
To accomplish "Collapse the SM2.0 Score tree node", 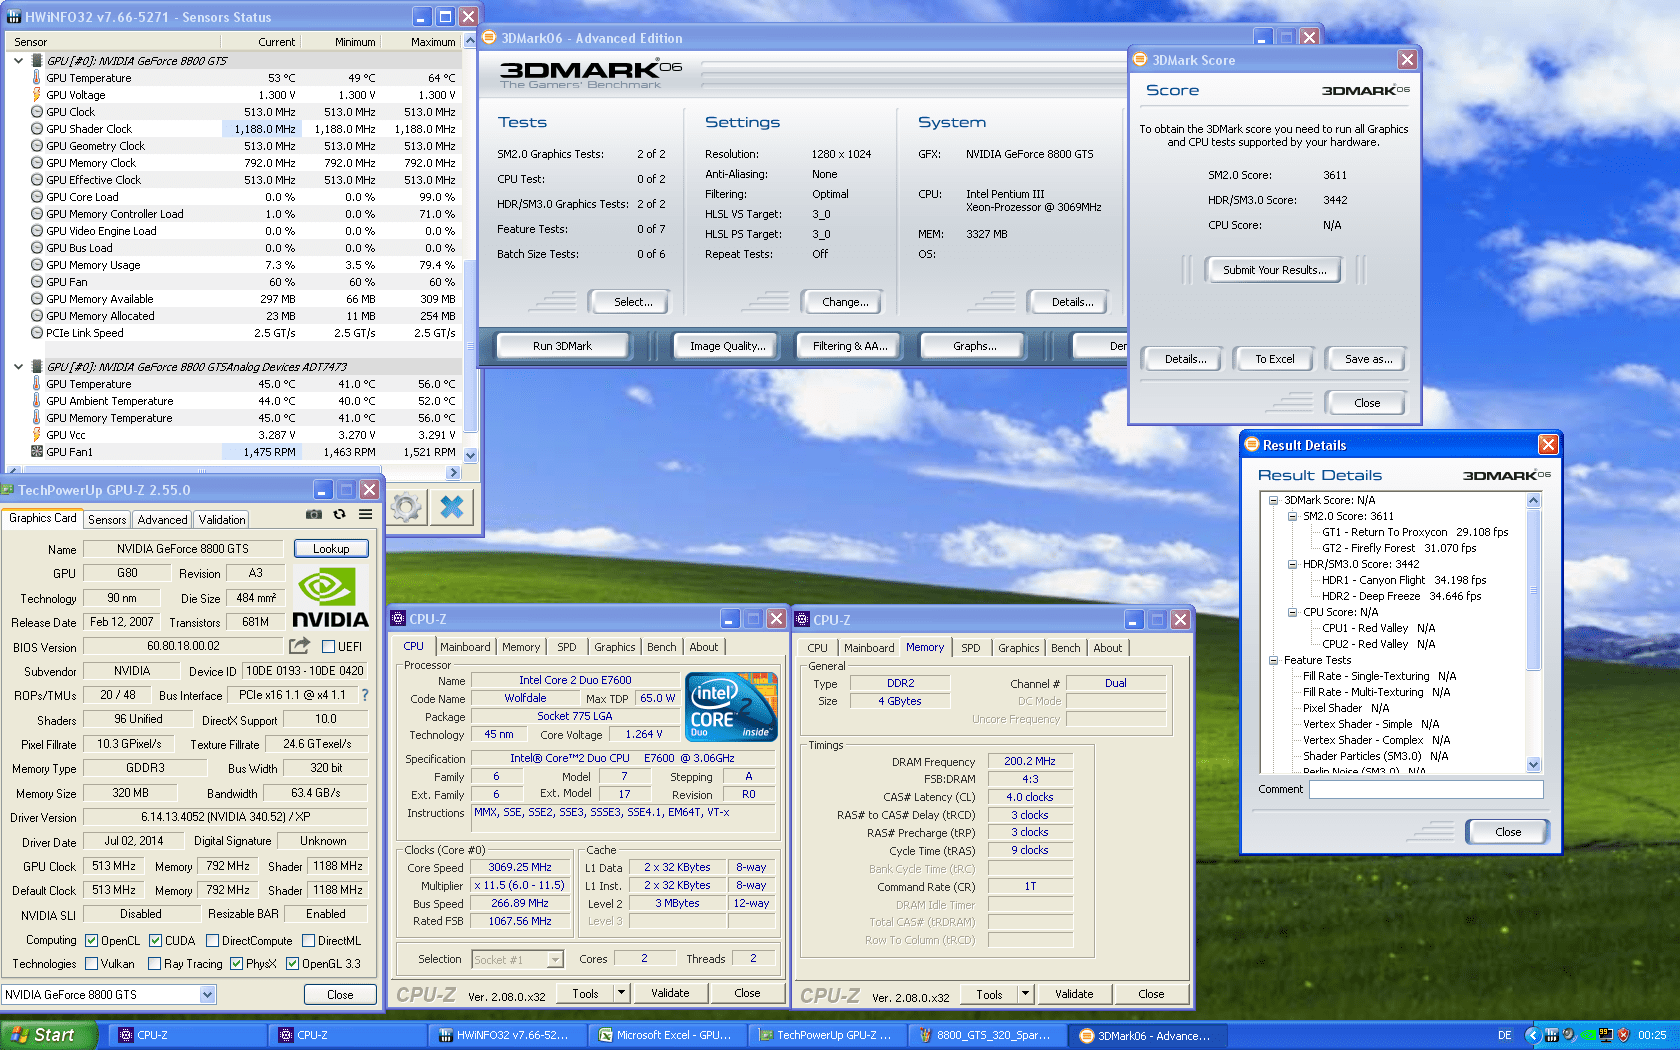I will 1292,516.
